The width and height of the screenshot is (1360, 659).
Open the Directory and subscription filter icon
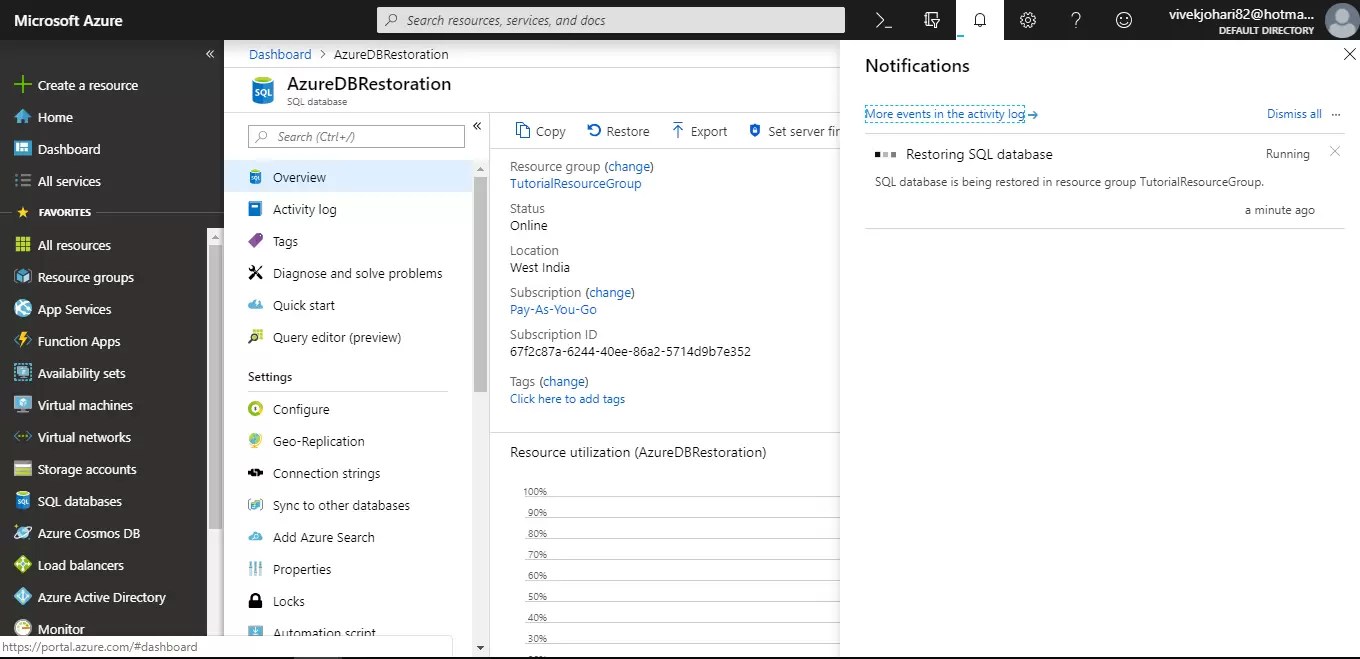pyautogui.click(x=932, y=20)
